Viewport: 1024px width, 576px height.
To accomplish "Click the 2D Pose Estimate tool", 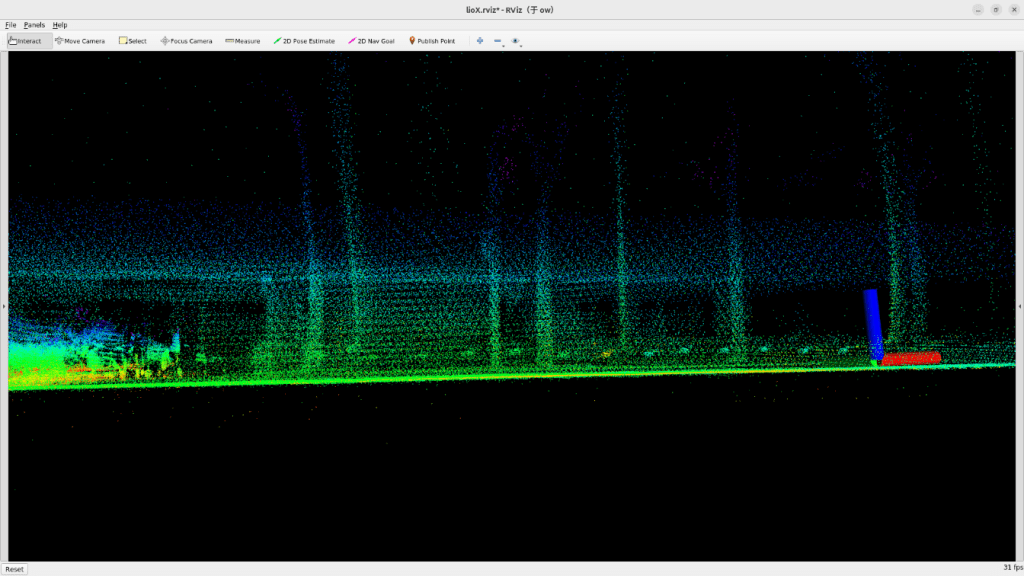I will [x=305, y=41].
